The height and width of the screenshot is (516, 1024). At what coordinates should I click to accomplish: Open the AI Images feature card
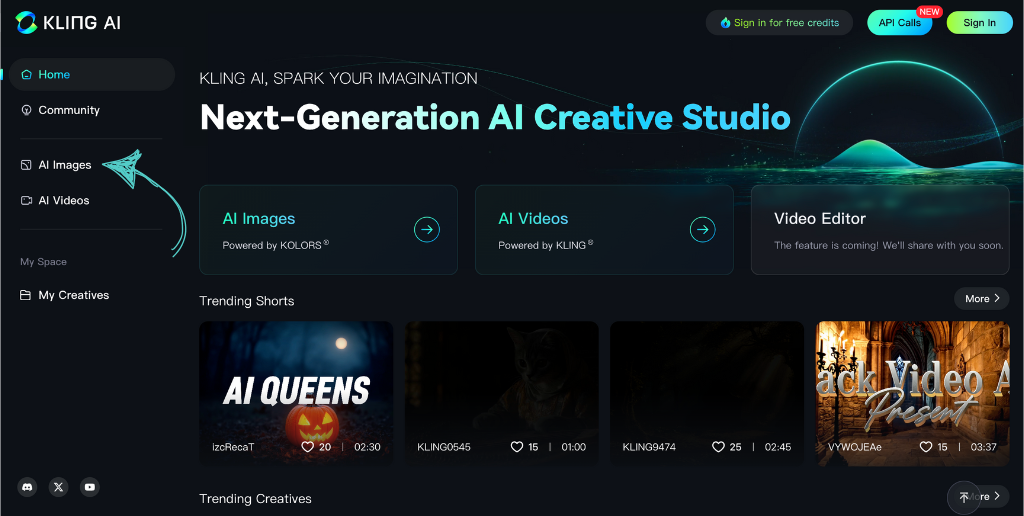pos(328,230)
